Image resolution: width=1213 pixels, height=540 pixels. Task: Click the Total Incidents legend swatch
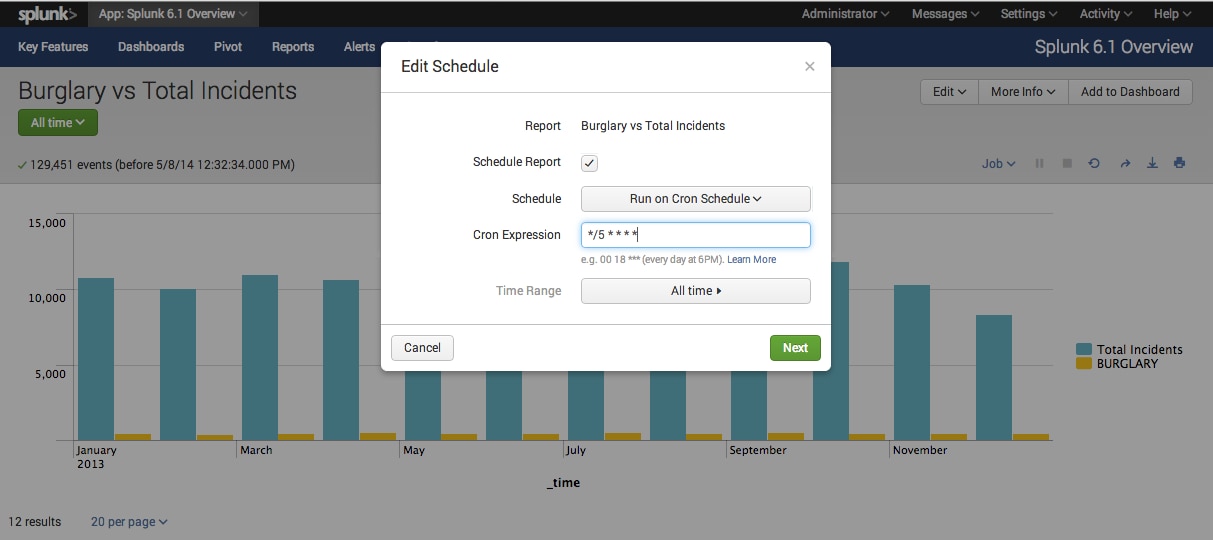[x=1084, y=349]
